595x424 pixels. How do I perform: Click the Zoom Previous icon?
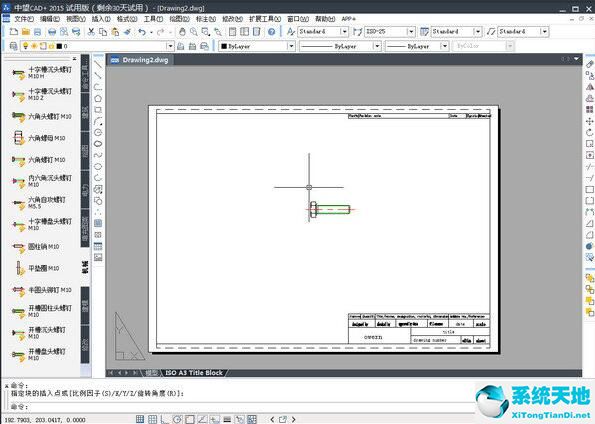(218, 32)
